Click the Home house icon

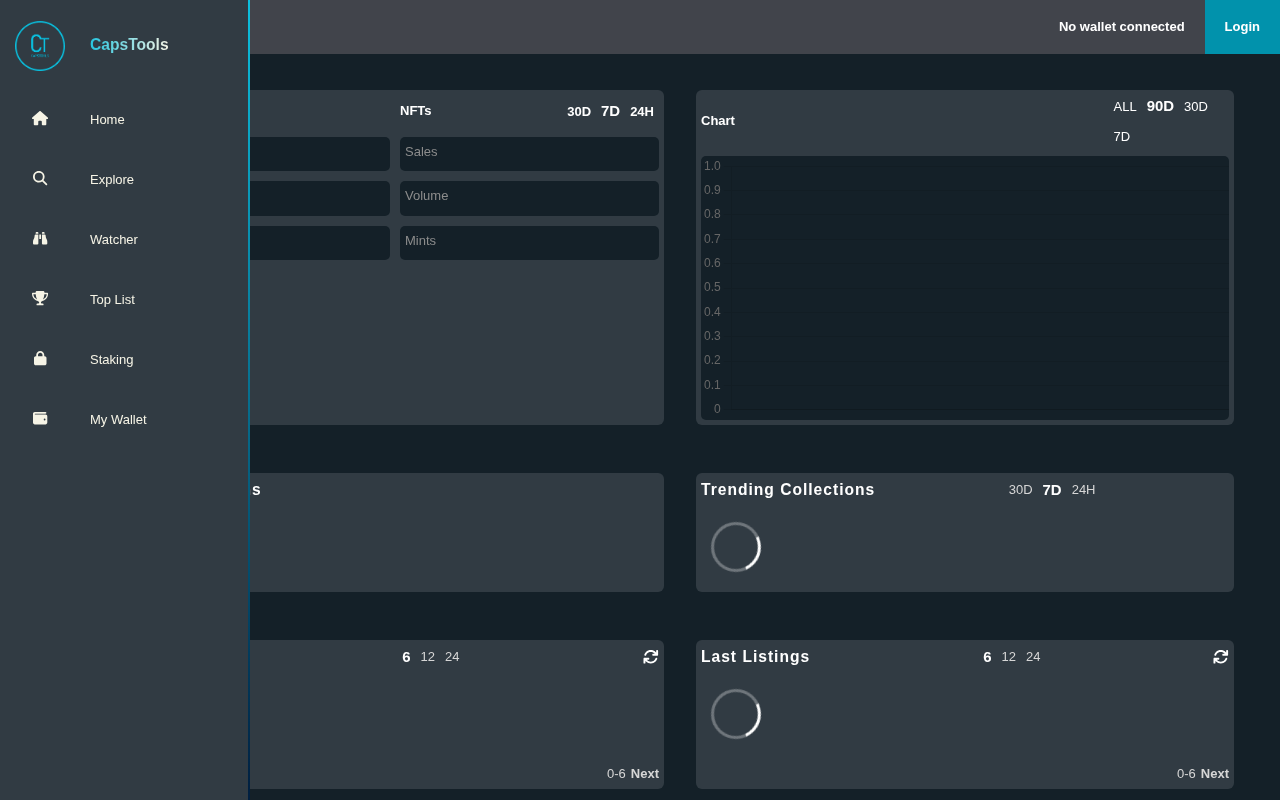point(40,119)
